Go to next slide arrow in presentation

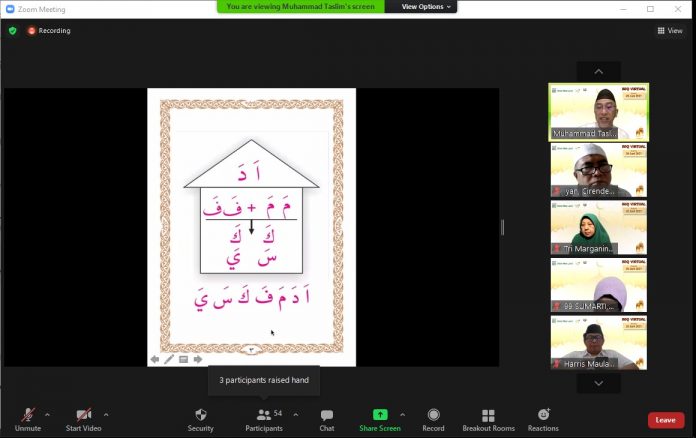click(198, 359)
